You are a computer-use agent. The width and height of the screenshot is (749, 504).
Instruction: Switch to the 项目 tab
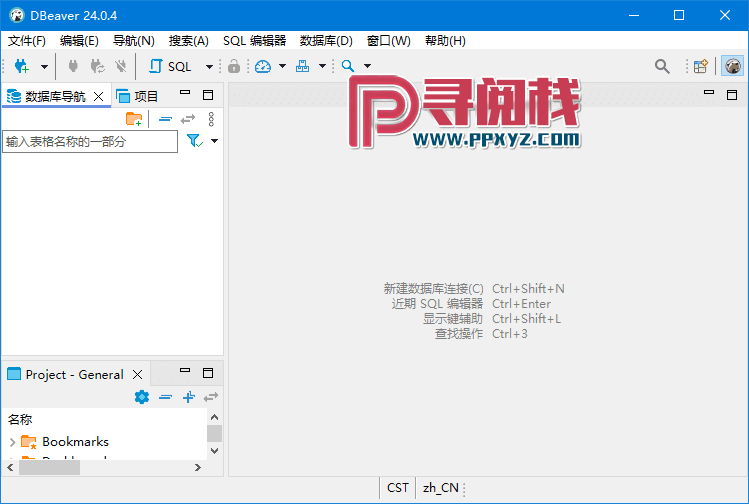pos(137,97)
